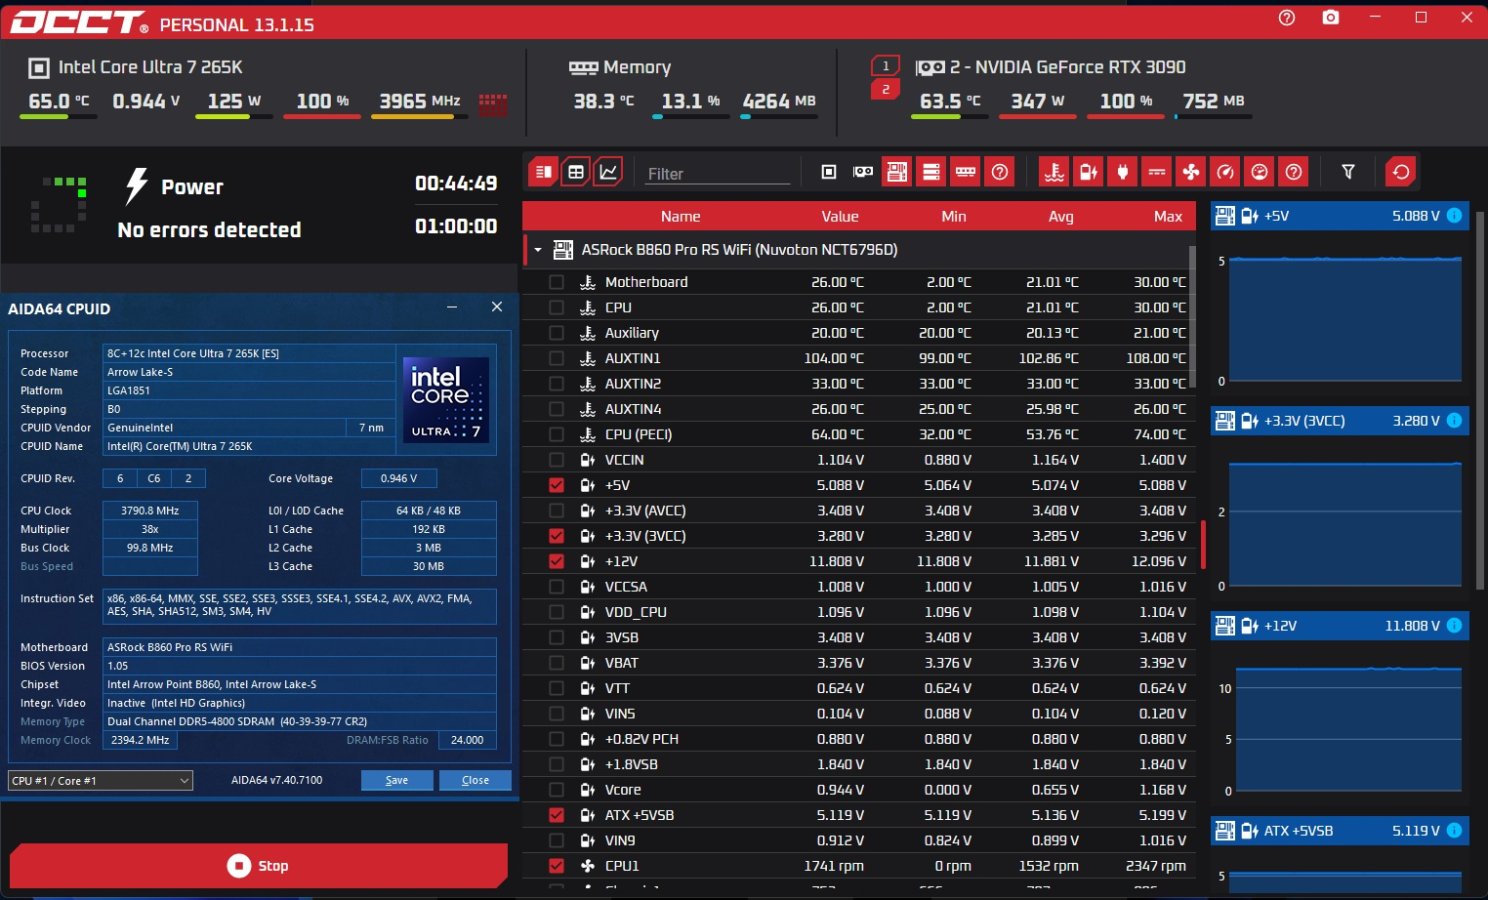Open info for the +3.3V (3VCC) graph
Viewport: 1488px width, 900px height.
1454,421
